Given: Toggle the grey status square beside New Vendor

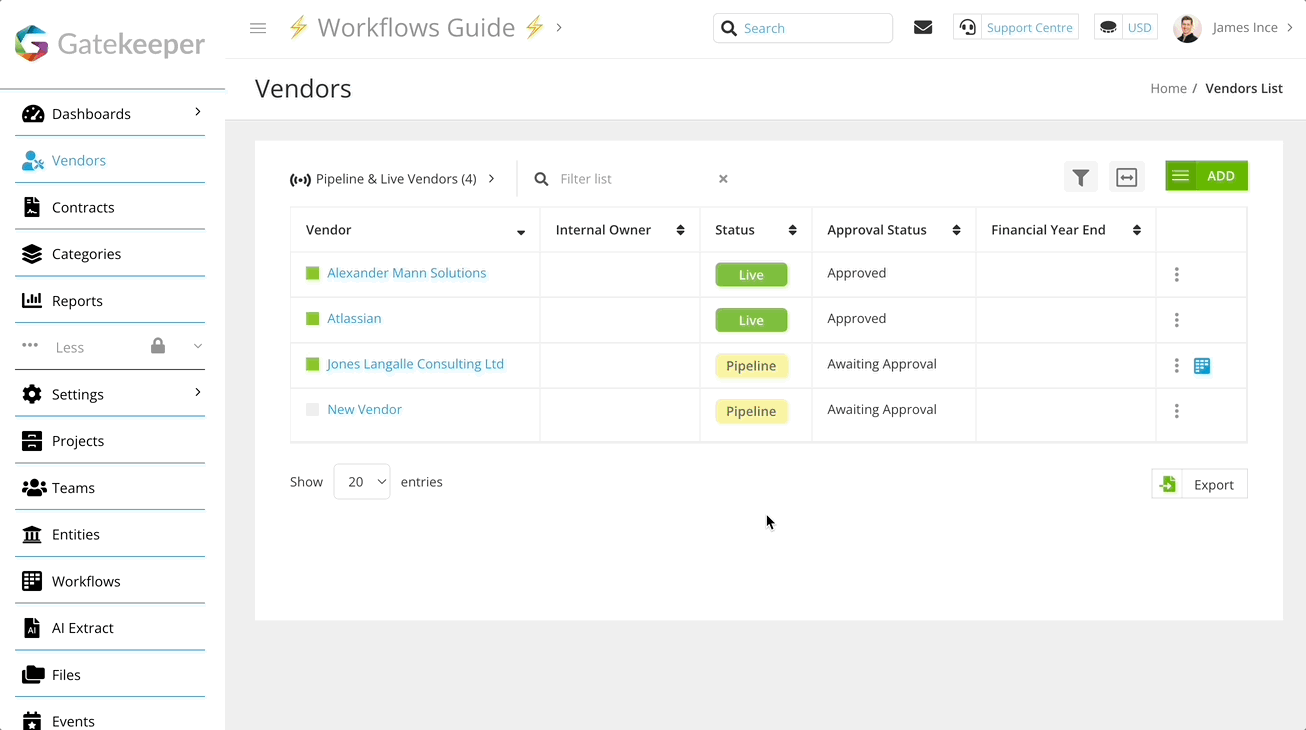Looking at the screenshot, I should (x=312, y=410).
